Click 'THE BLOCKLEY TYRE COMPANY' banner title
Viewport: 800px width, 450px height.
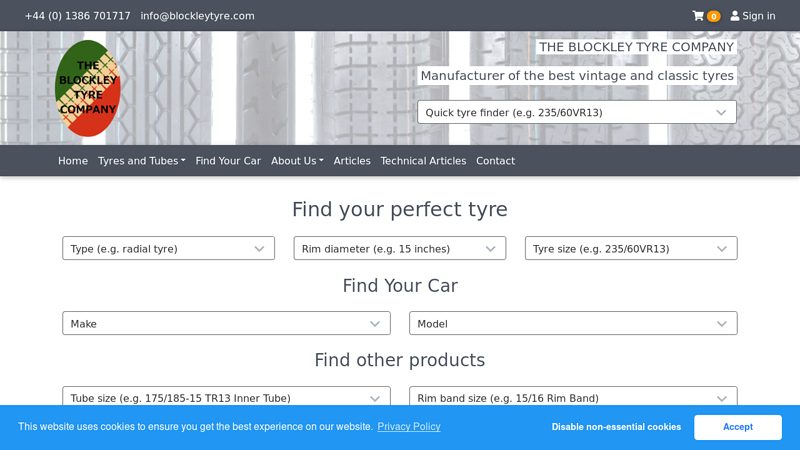636,47
